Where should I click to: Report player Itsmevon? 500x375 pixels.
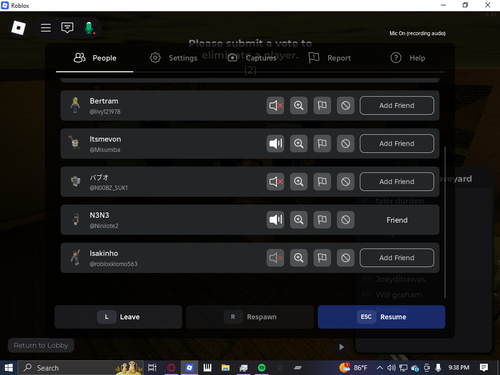tap(322, 144)
